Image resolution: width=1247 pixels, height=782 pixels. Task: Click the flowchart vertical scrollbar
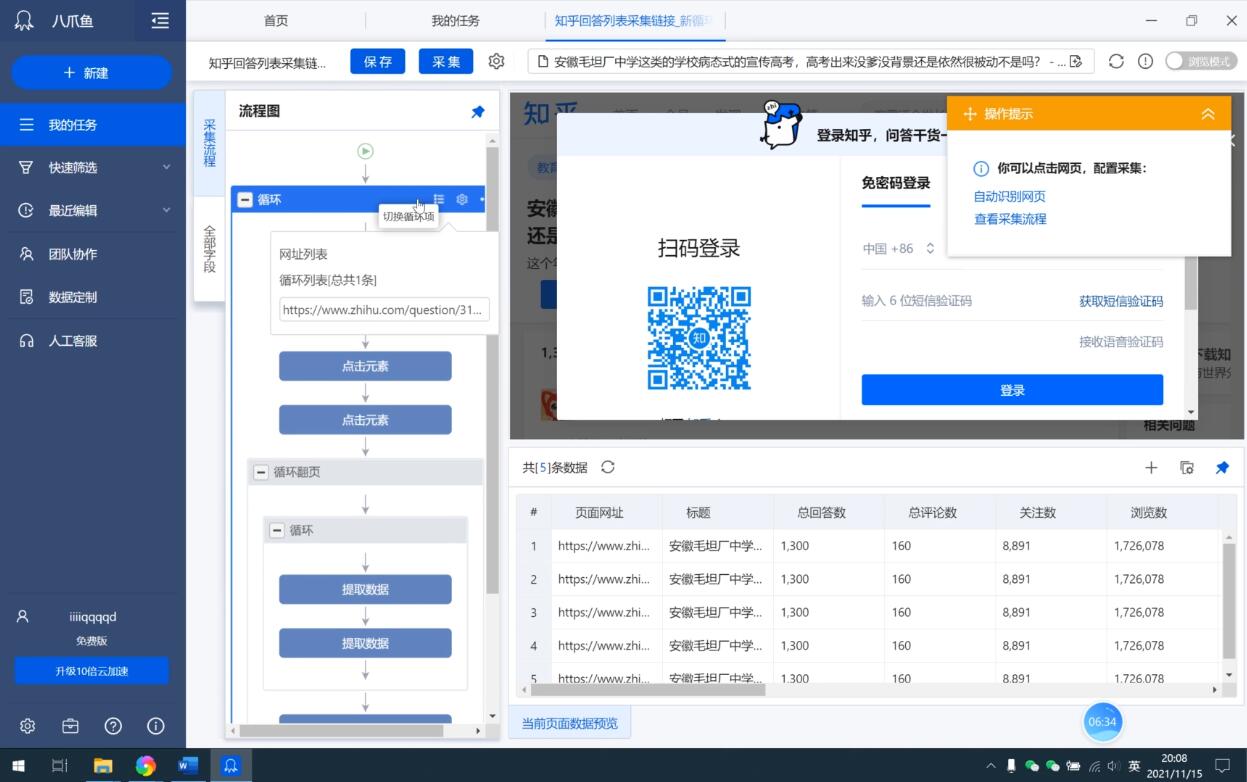(492, 370)
